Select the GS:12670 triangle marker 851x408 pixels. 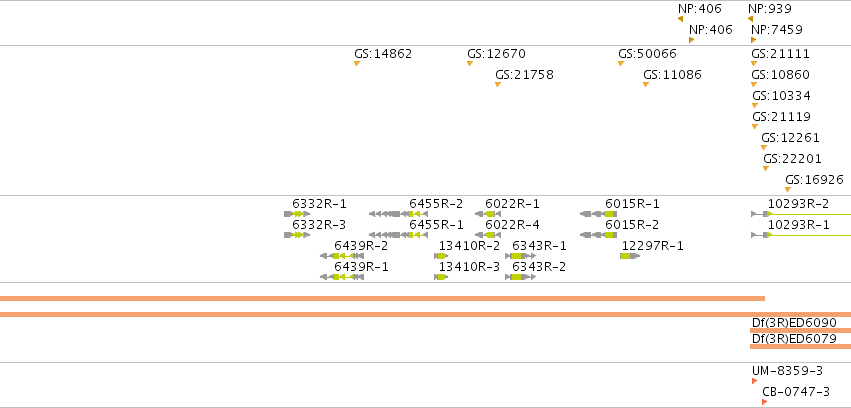[x=469, y=63]
